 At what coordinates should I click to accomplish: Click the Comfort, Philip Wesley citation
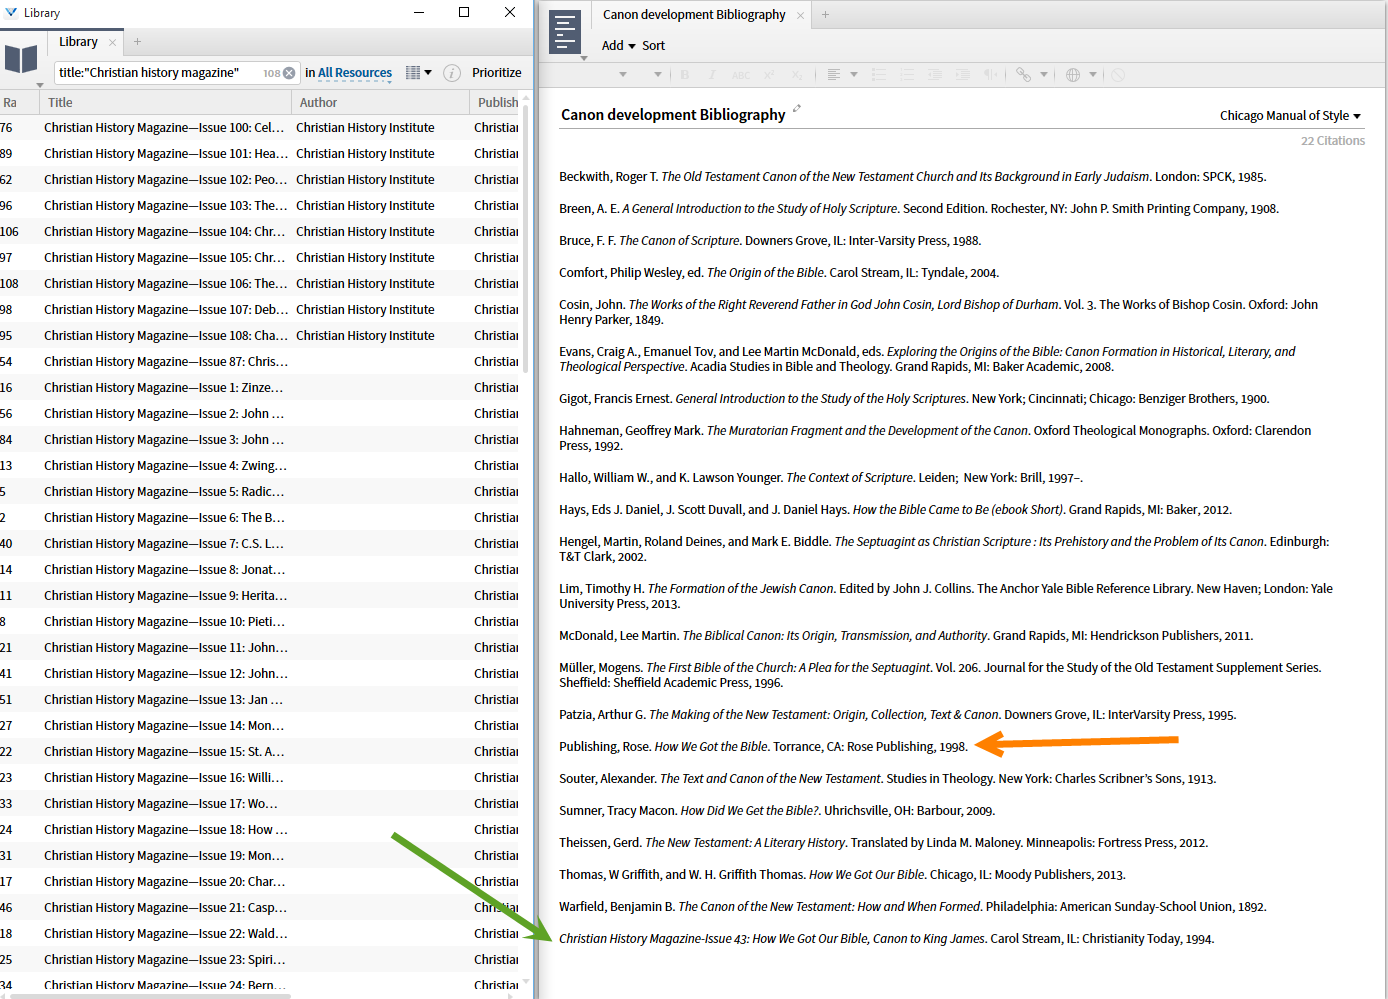point(779,273)
